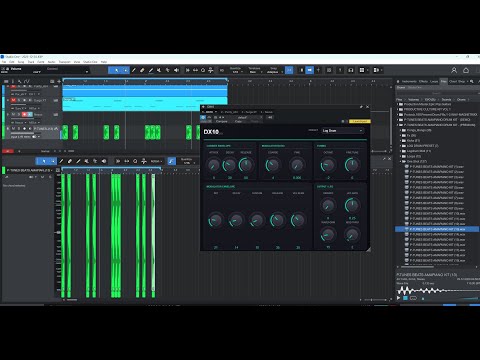Open the Song menu
Viewport: 480px width, 360px height.
coord(21,62)
